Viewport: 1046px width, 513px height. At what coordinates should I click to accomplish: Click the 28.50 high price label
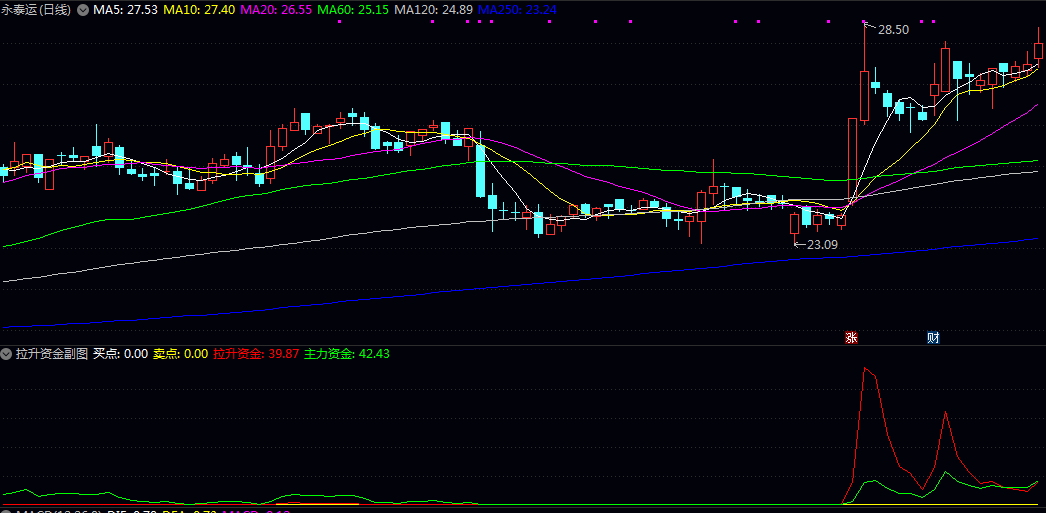[x=893, y=30]
